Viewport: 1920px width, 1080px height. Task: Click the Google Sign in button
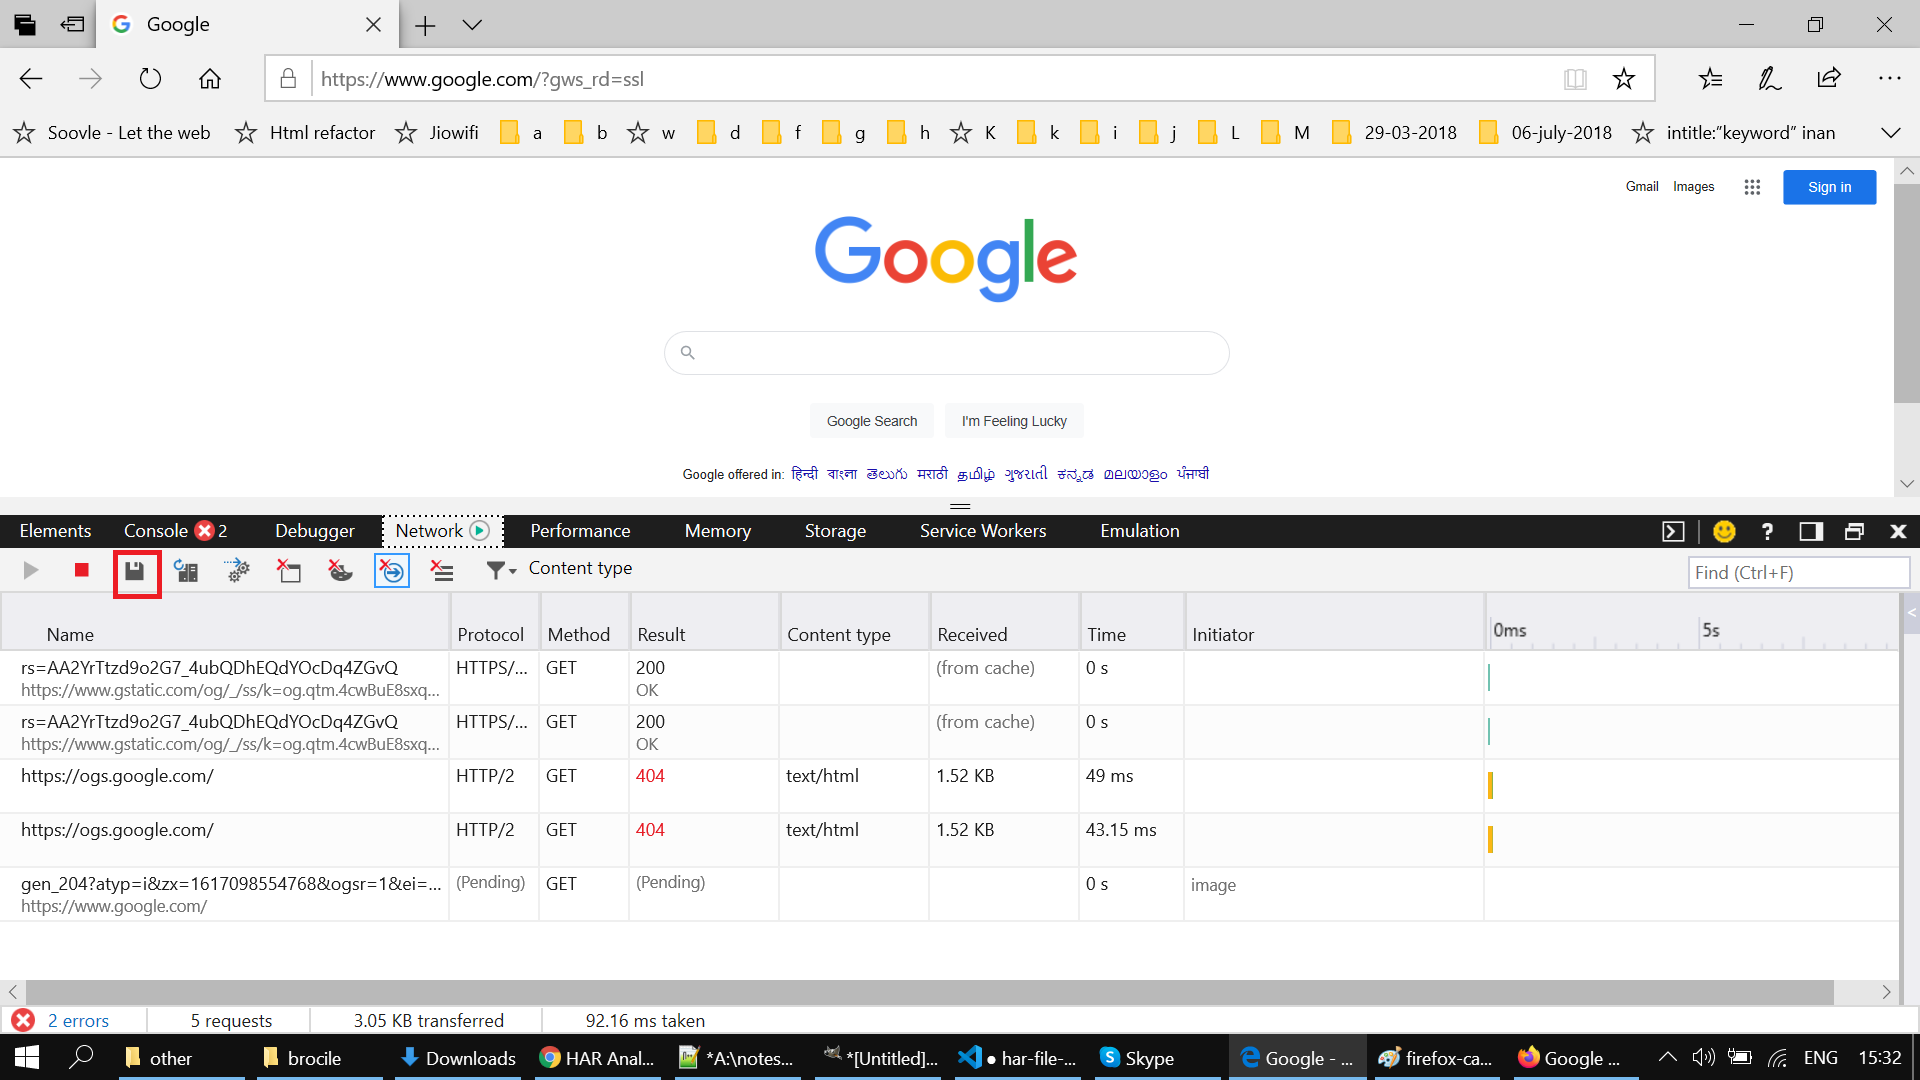coord(1829,187)
